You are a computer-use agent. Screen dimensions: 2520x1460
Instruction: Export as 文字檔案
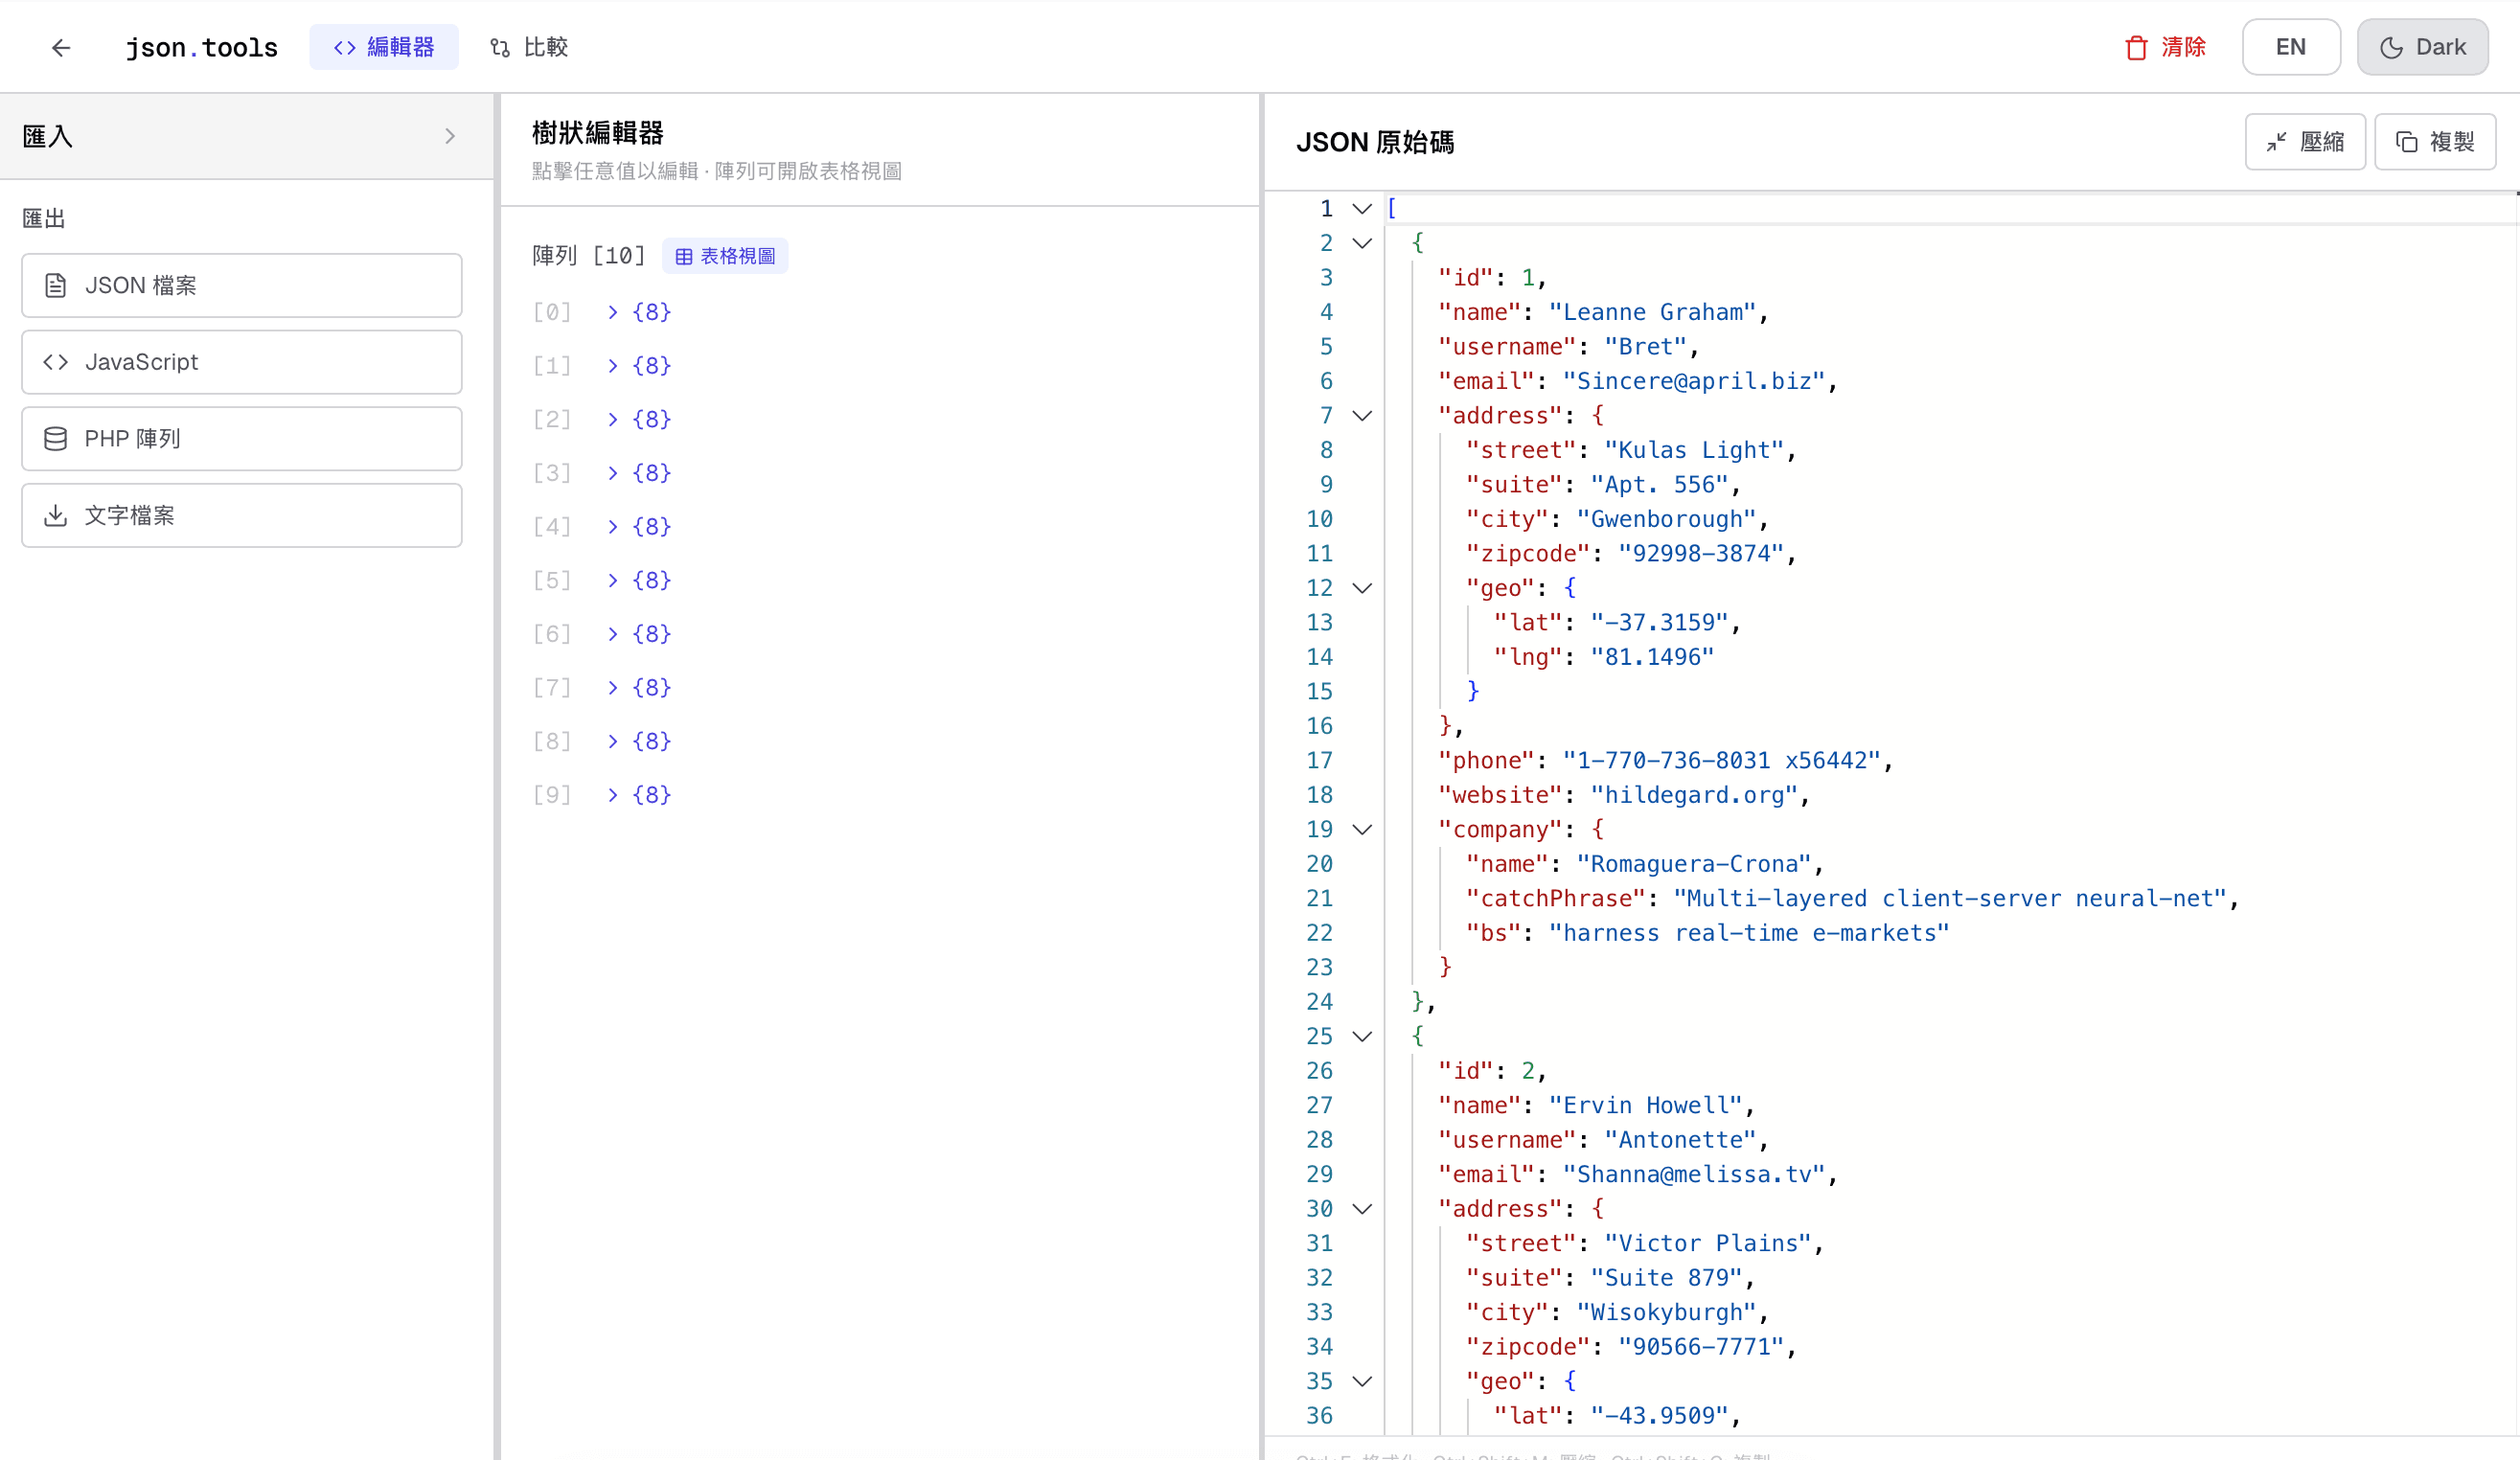coord(242,515)
